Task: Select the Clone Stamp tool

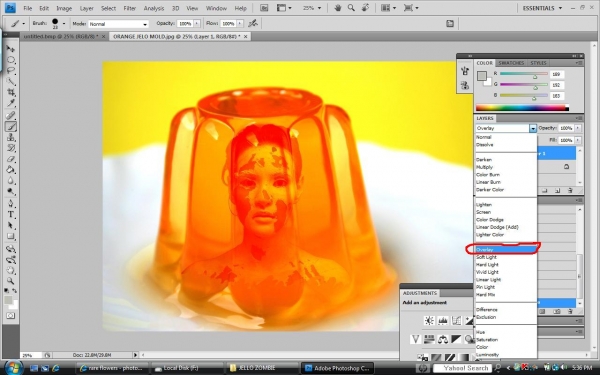Action: pyautogui.click(x=11, y=137)
